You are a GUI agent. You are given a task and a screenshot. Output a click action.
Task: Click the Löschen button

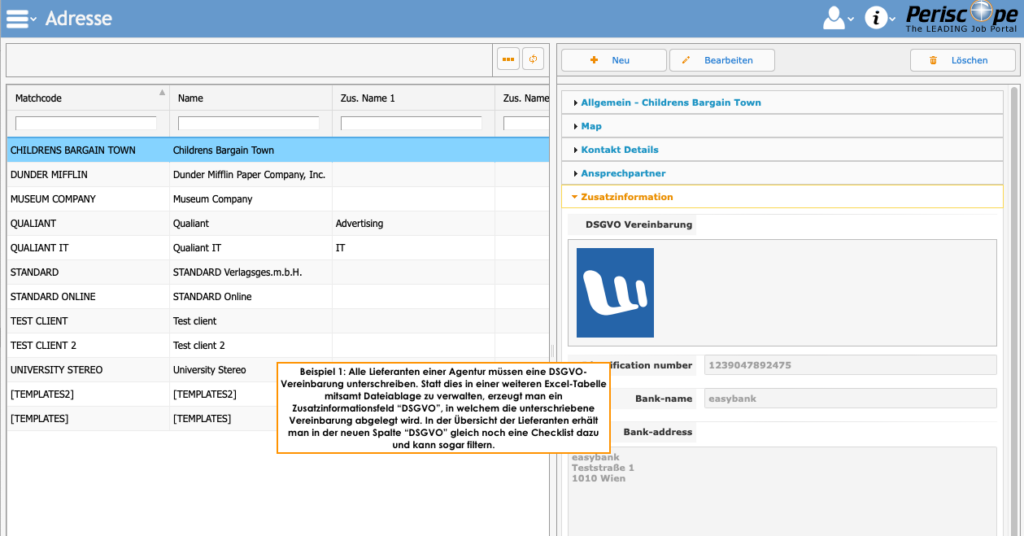tap(963, 60)
